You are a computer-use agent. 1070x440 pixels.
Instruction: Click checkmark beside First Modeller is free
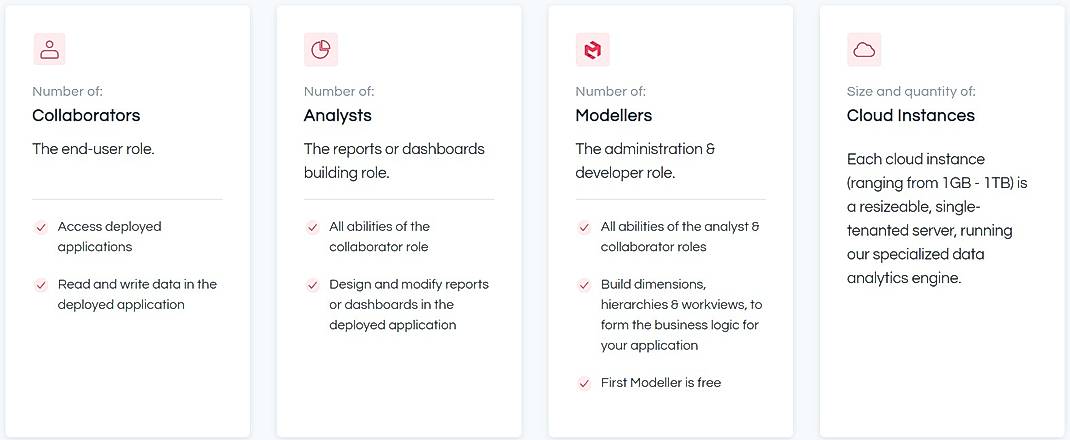pos(584,383)
